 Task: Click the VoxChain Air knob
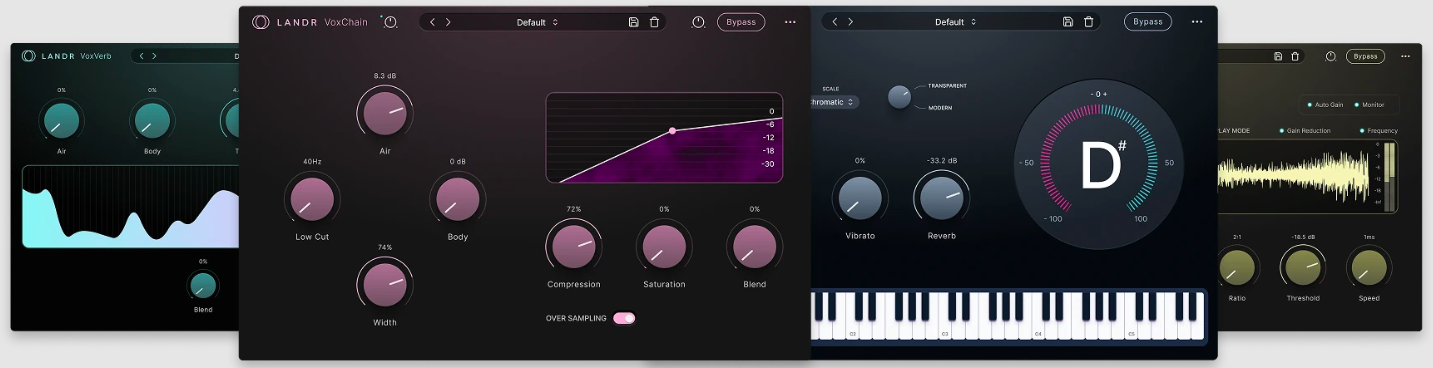point(385,113)
